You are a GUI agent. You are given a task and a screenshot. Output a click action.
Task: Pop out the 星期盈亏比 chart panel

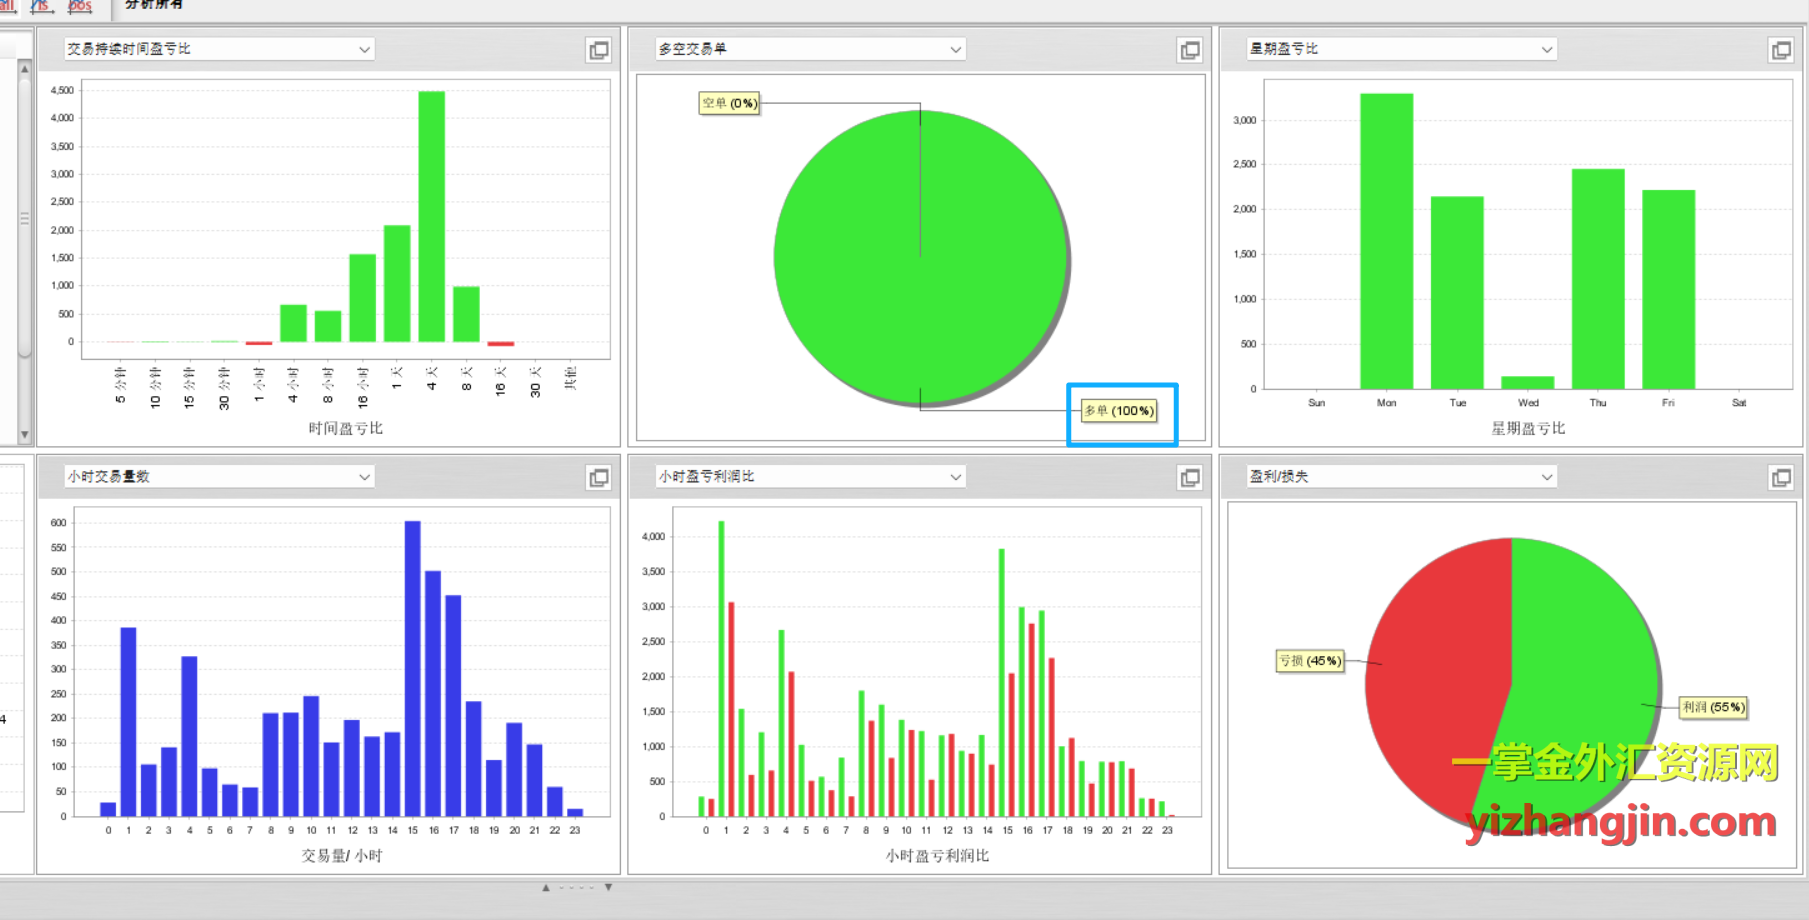[1780, 50]
